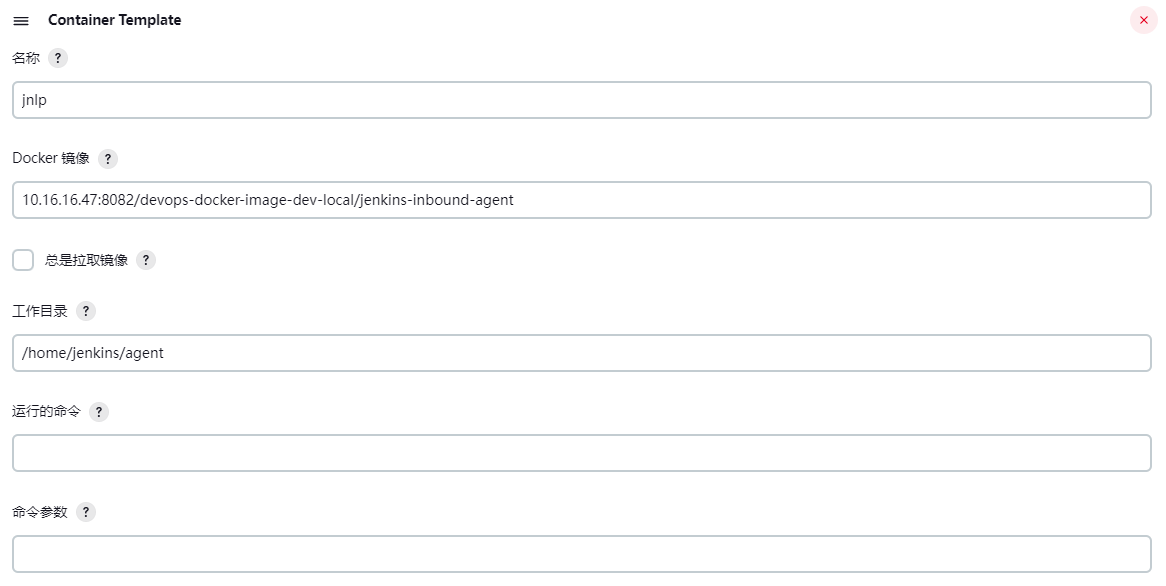Enable the 总是拉取镜像 checkbox
The width and height of the screenshot is (1166, 586).
click(x=23, y=260)
